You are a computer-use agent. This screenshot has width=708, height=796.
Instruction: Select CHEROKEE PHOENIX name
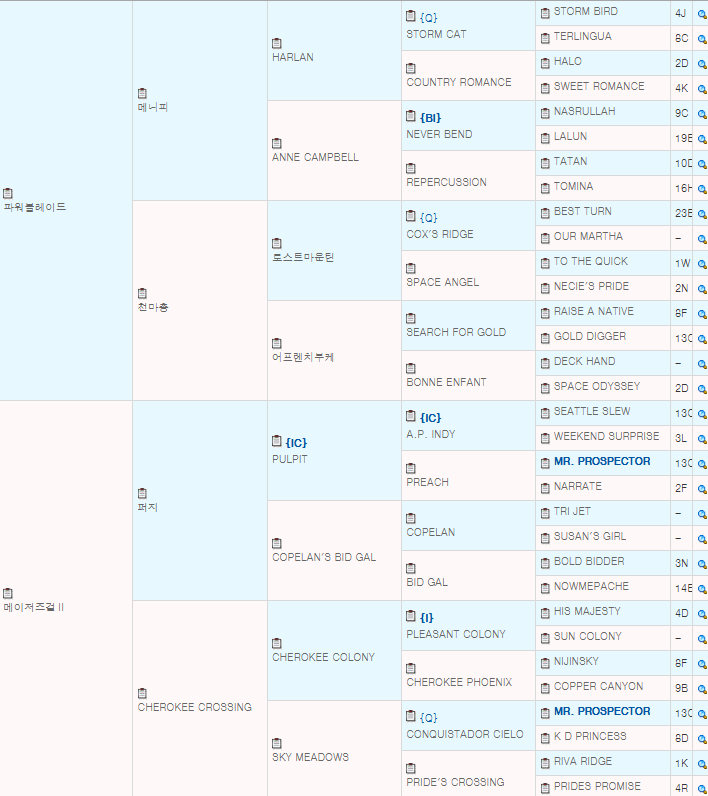[x=459, y=682]
